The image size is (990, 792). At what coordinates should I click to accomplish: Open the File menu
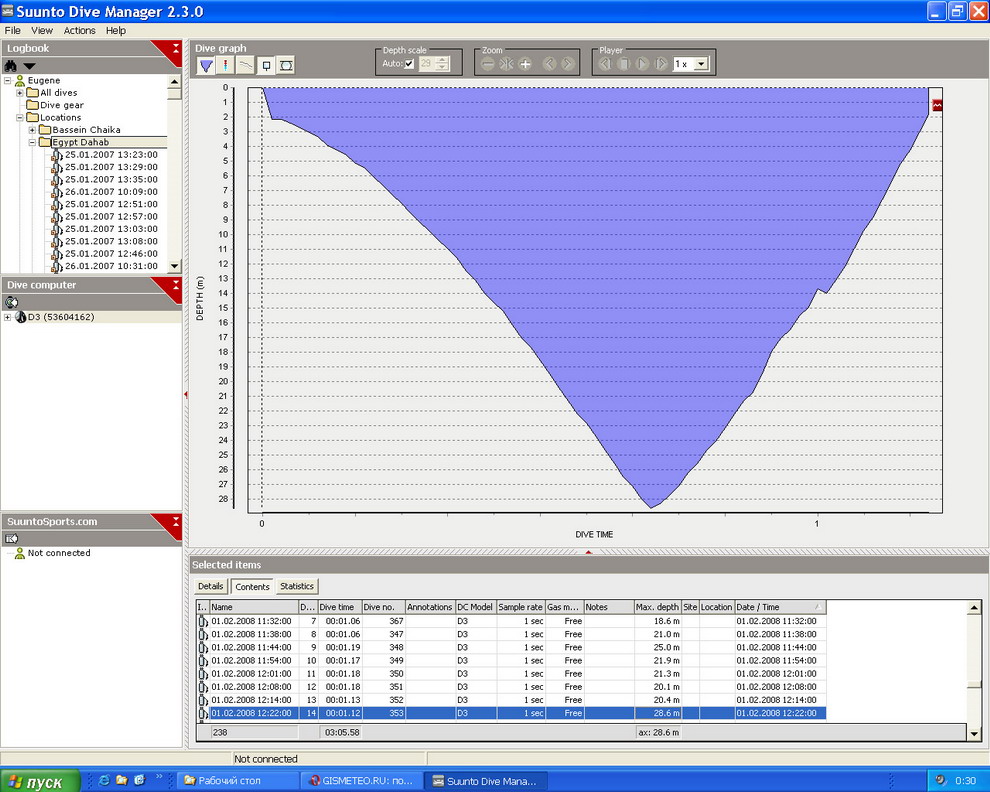coord(13,30)
